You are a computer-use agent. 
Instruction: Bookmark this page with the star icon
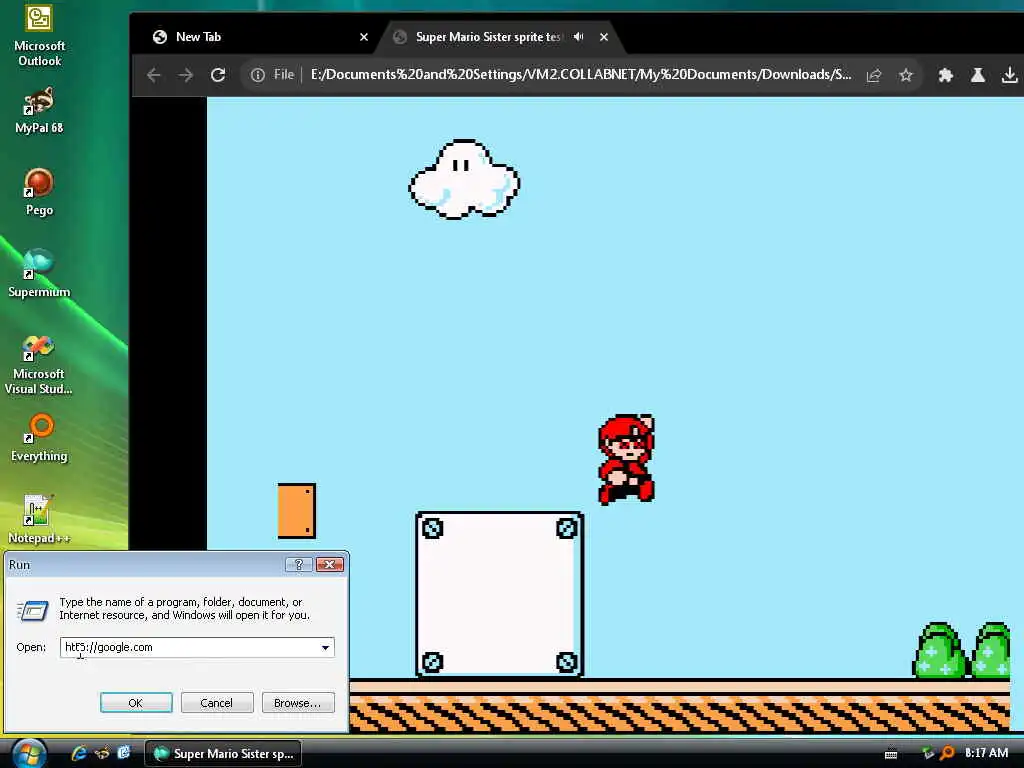(906, 75)
